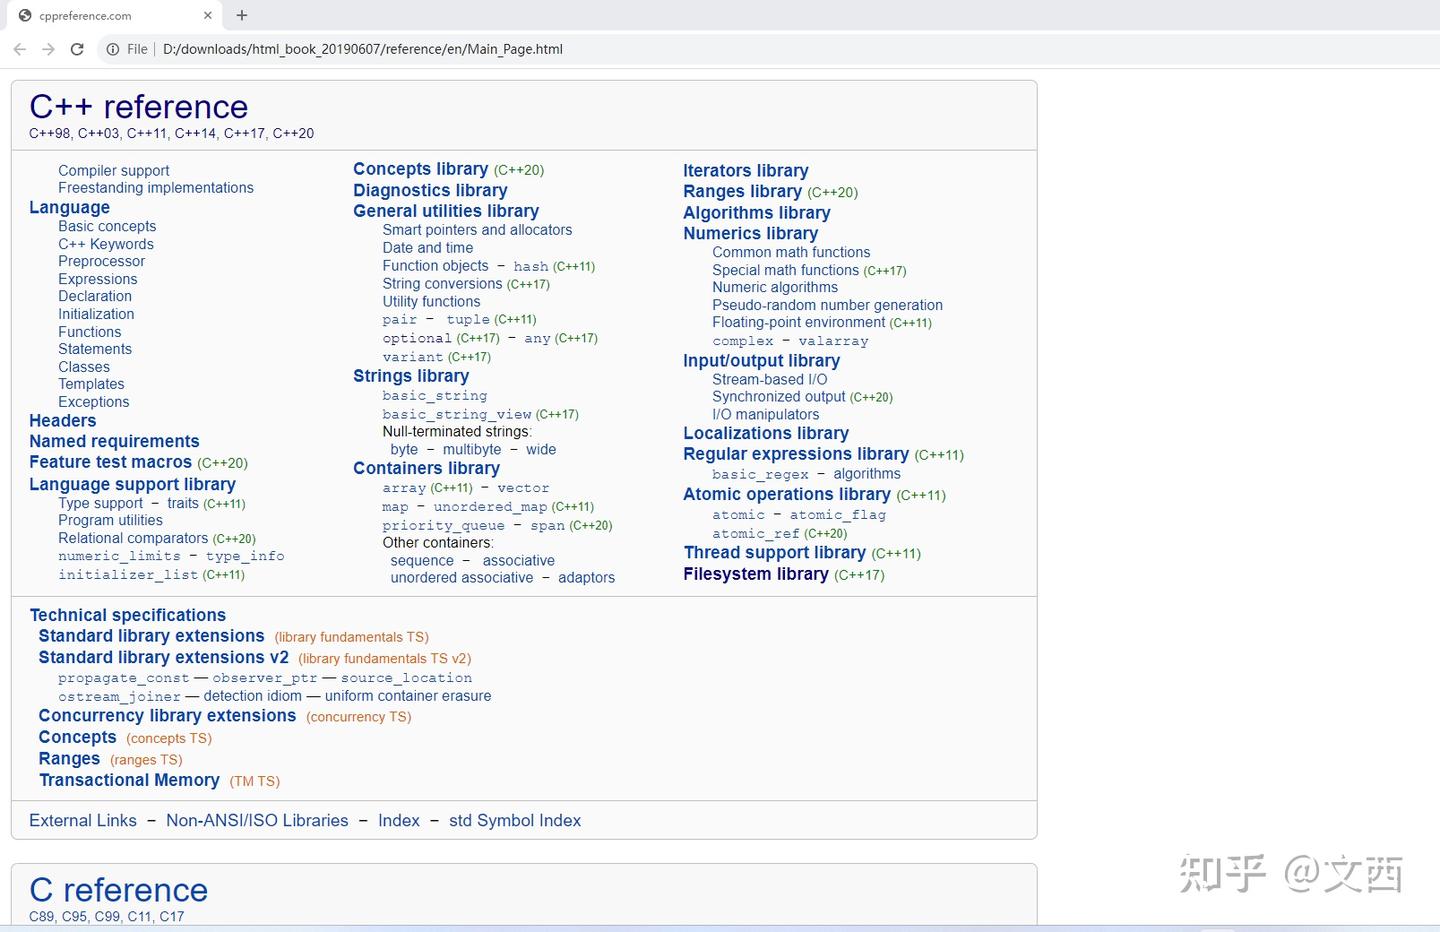
Task: Open Smart pointers and allocators link
Action: (477, 230)
